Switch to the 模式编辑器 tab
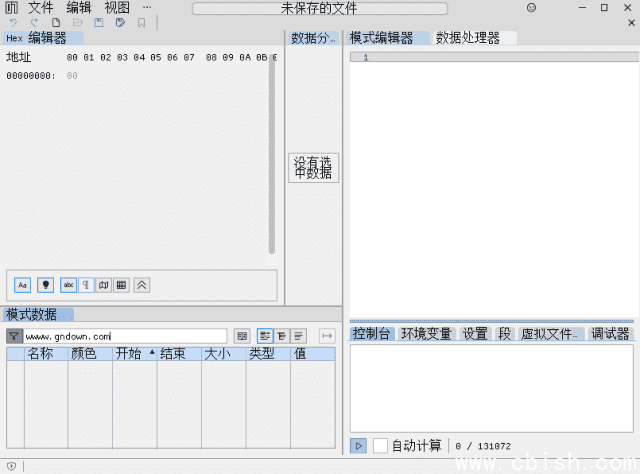640x474 pixels. pos(388,38)
